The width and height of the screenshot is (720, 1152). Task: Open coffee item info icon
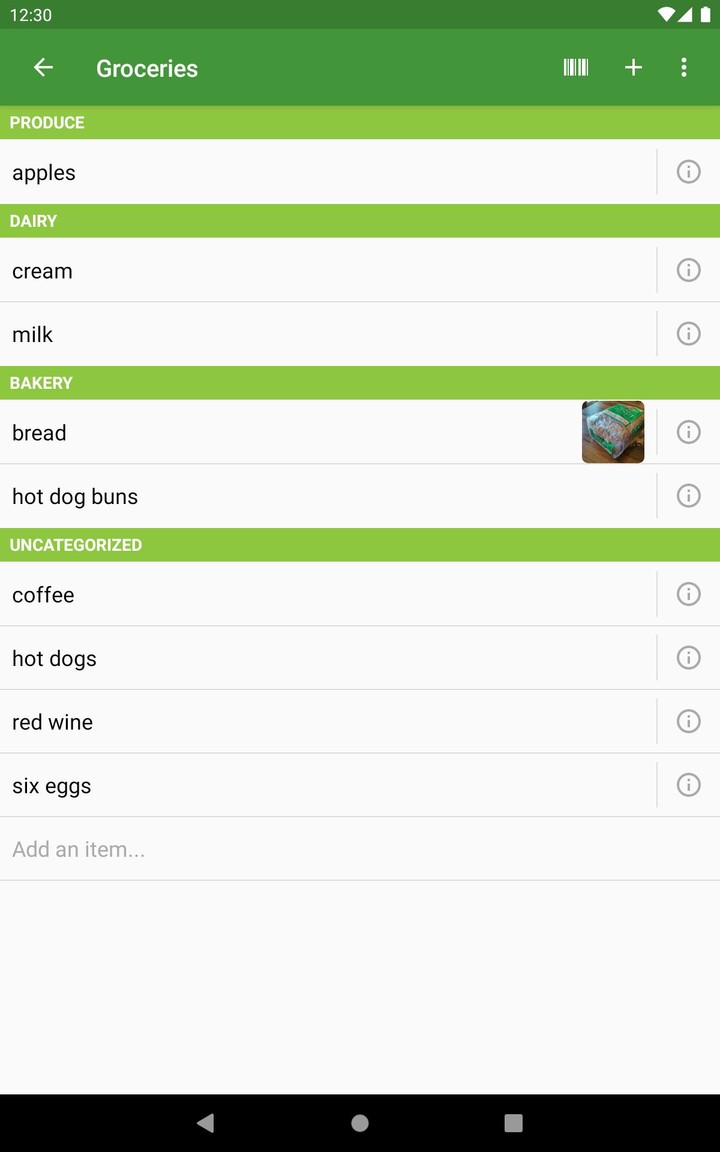(688, 594)
